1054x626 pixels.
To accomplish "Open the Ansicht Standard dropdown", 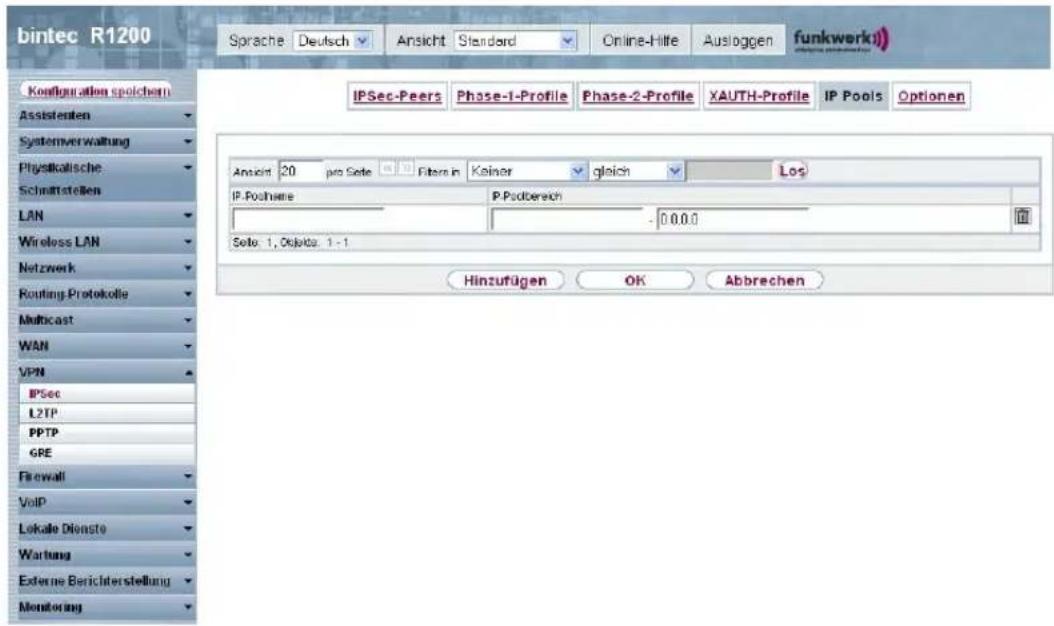I will [x=516, y=41].
